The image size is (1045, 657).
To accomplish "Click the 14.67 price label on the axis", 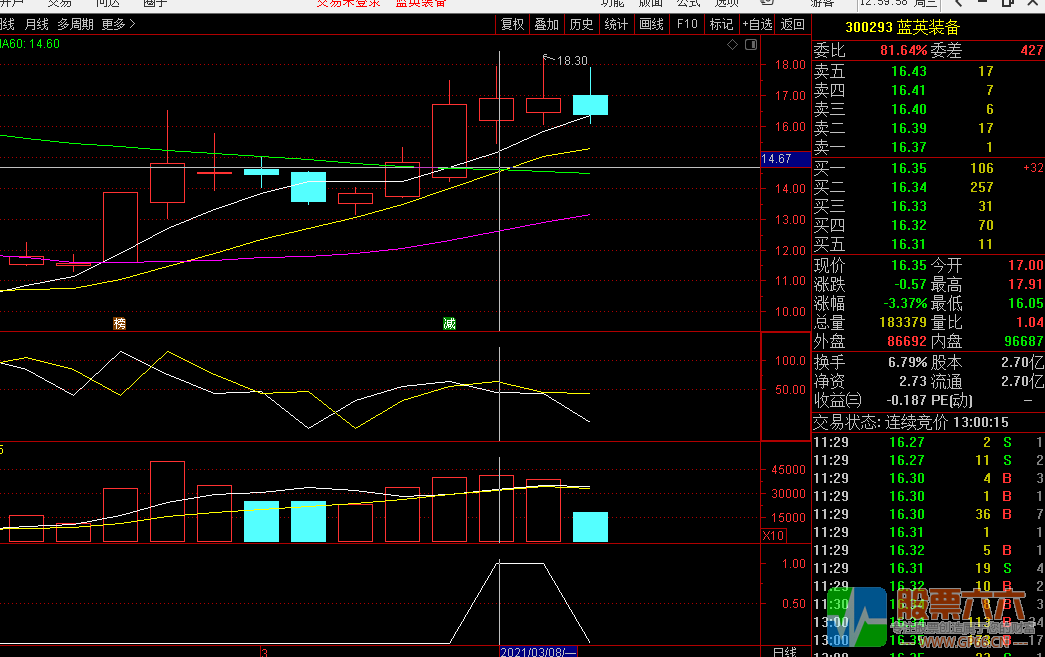I will coord(776,159).
